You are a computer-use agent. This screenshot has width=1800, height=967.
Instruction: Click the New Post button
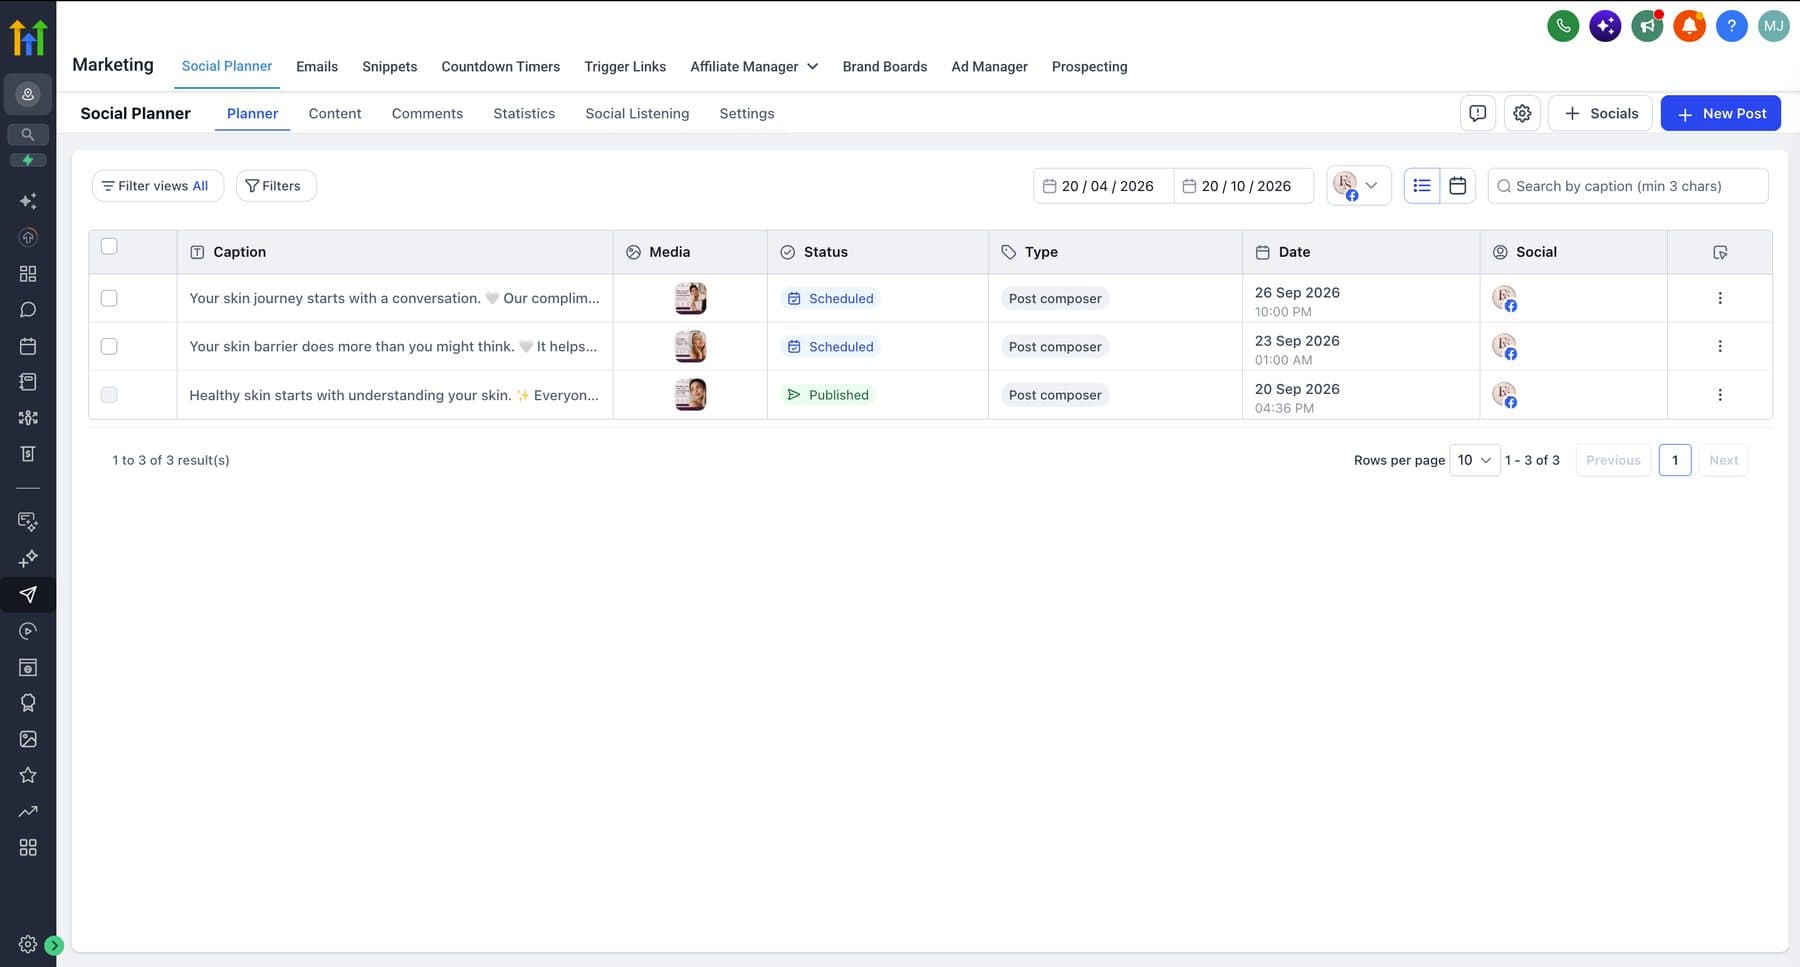1720,113
